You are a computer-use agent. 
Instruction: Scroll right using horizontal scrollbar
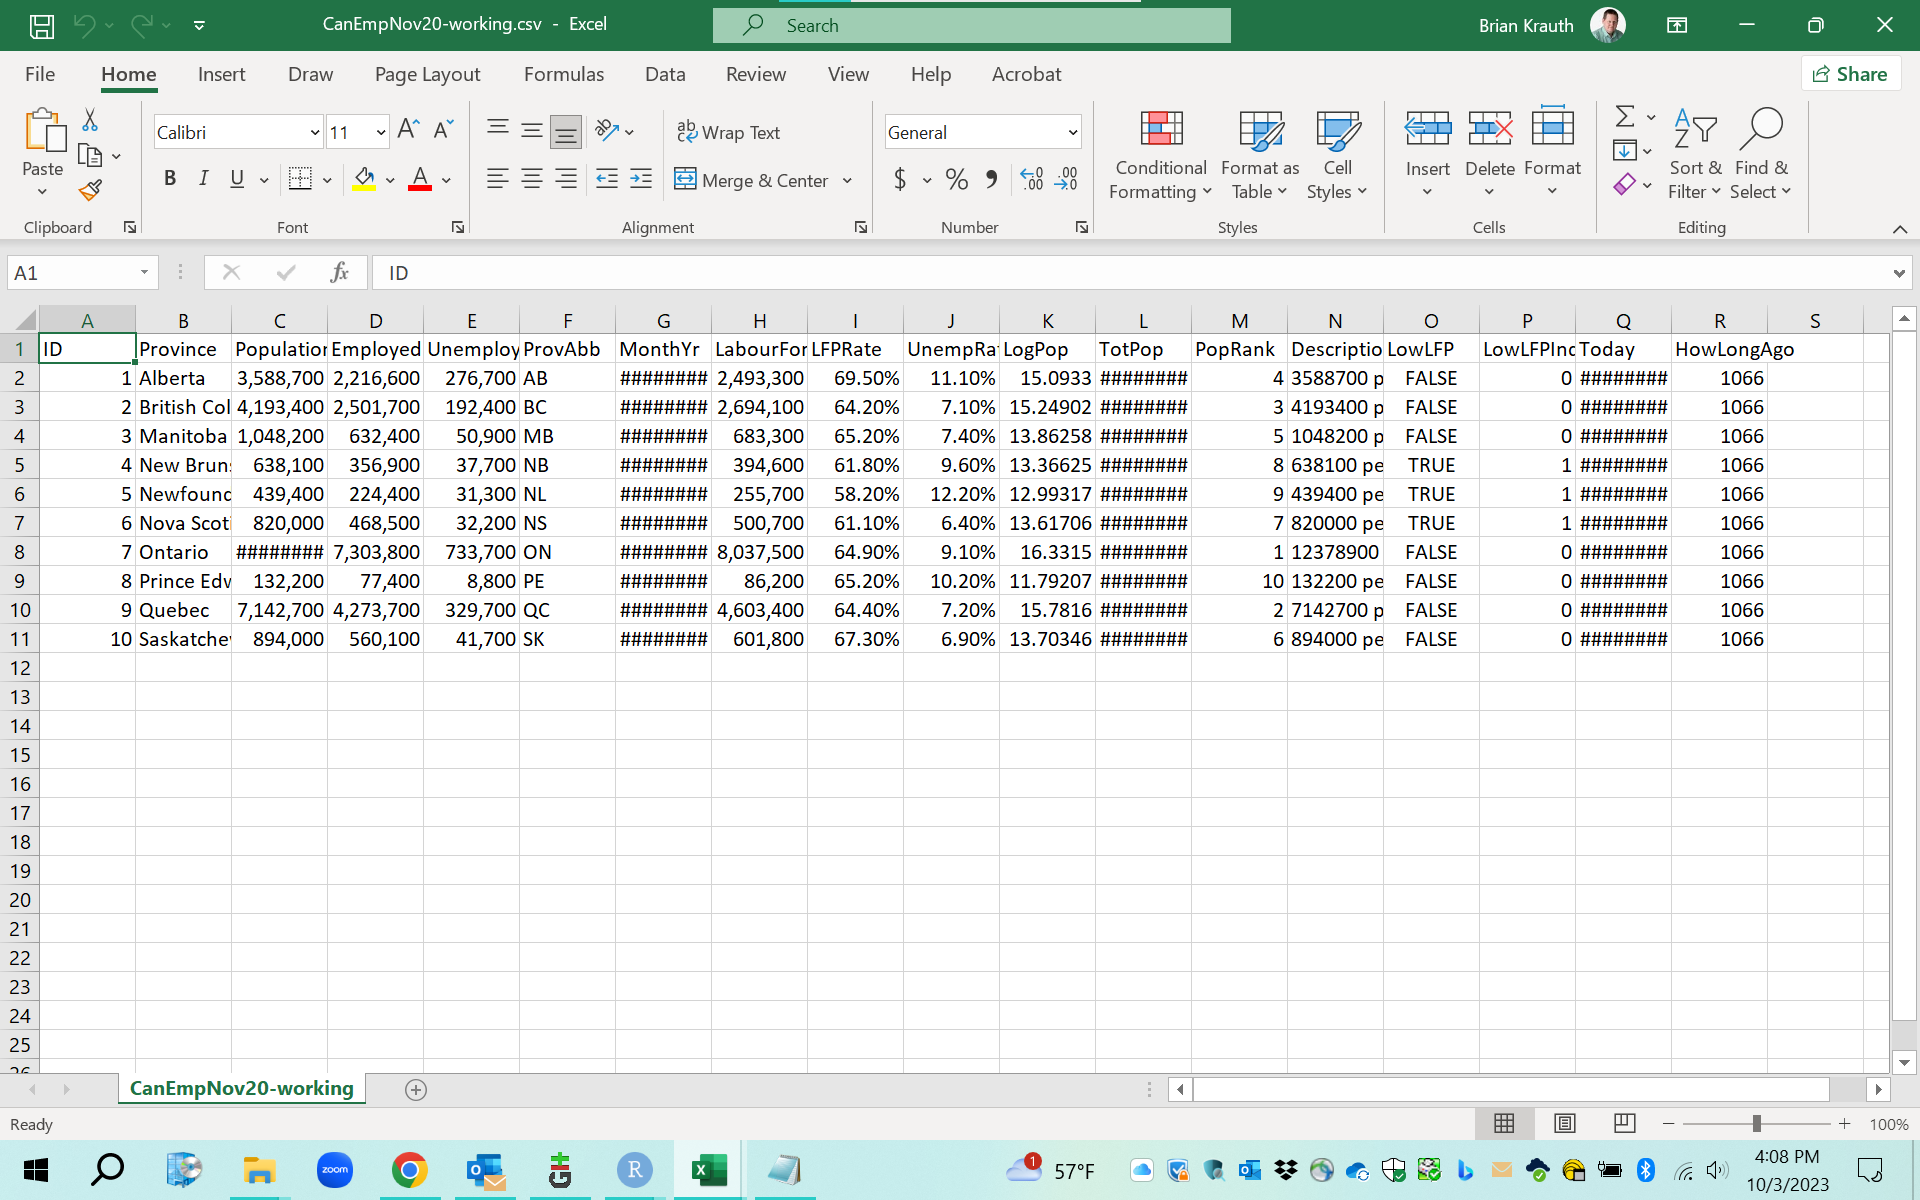[1879, 1088]
